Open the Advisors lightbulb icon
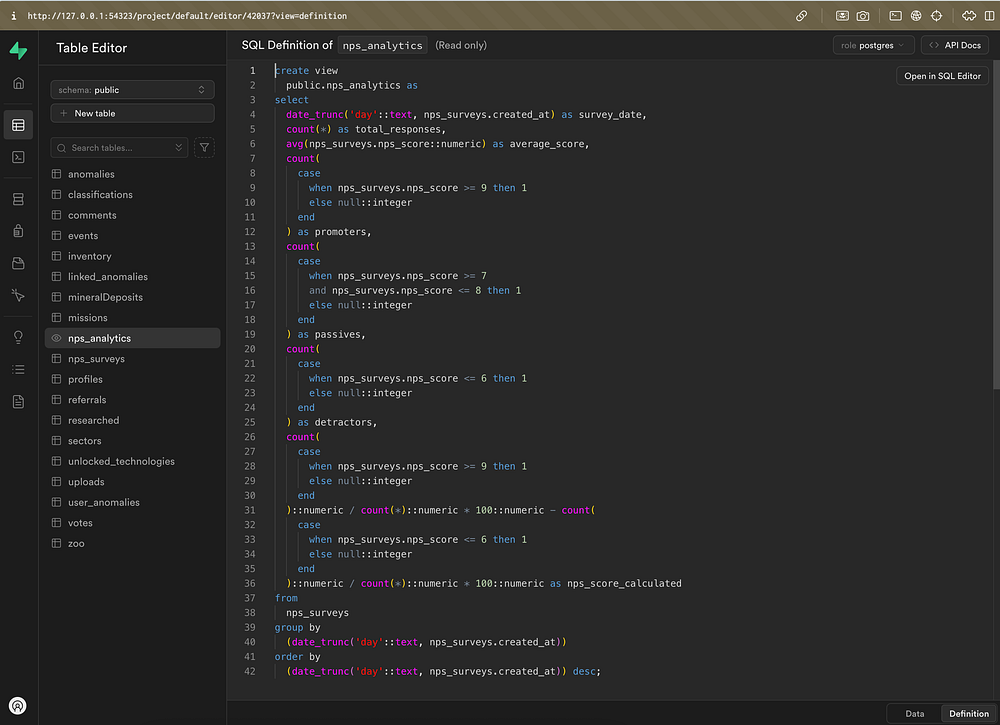 click(18, 337)
